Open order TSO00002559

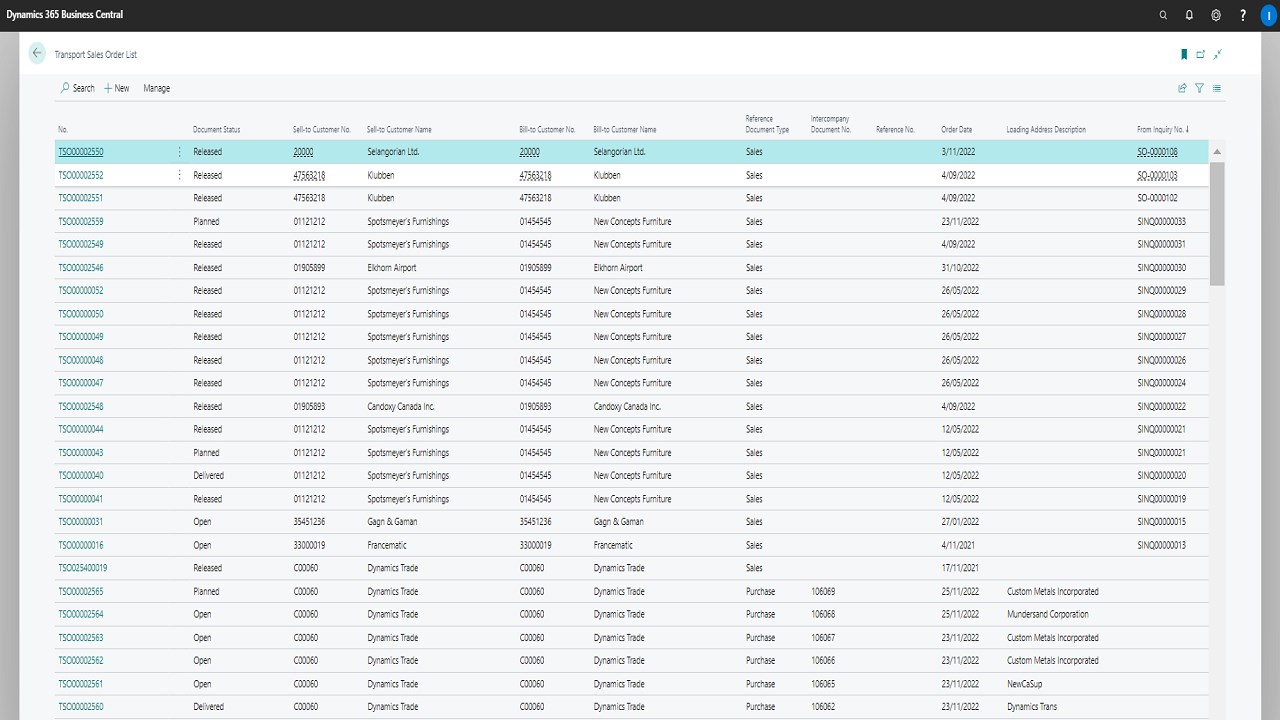coord(81,221)
